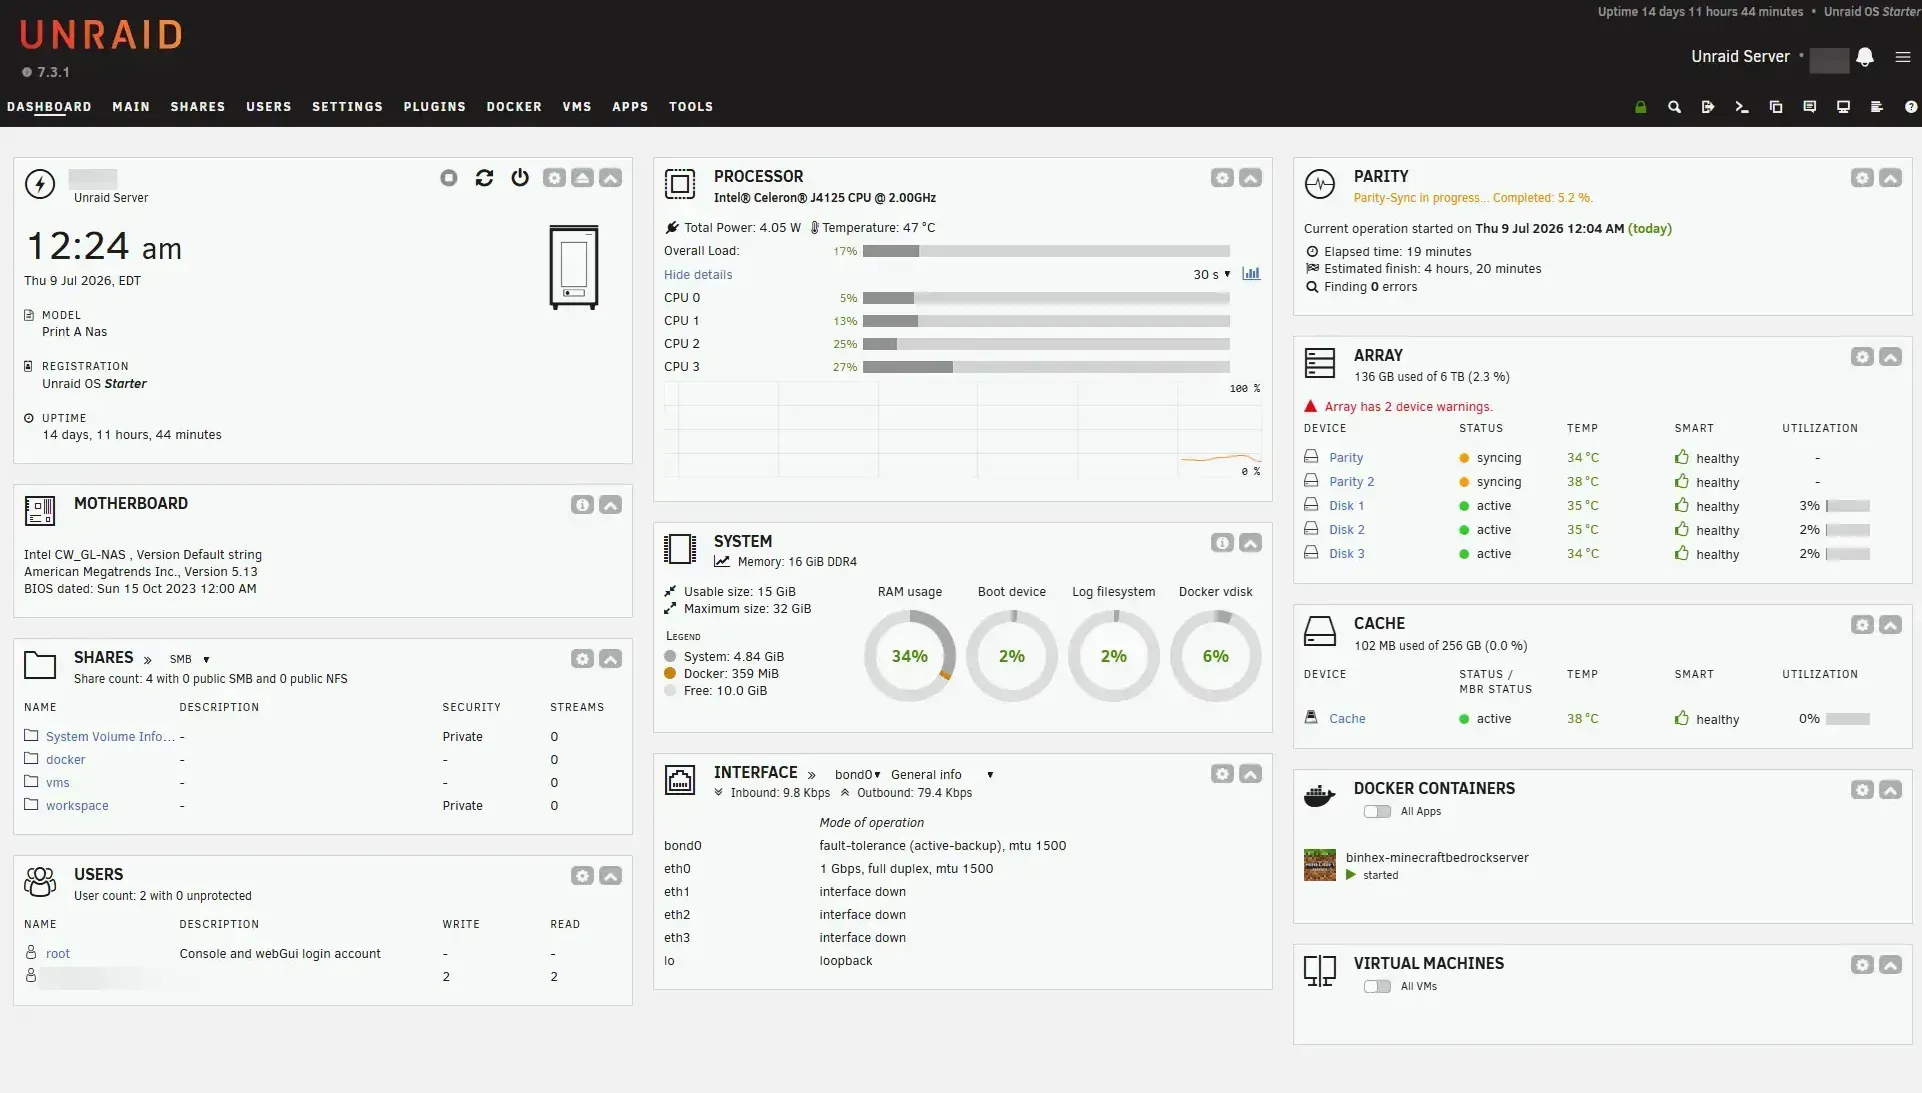Open the General info dropdown

(942, 775)
